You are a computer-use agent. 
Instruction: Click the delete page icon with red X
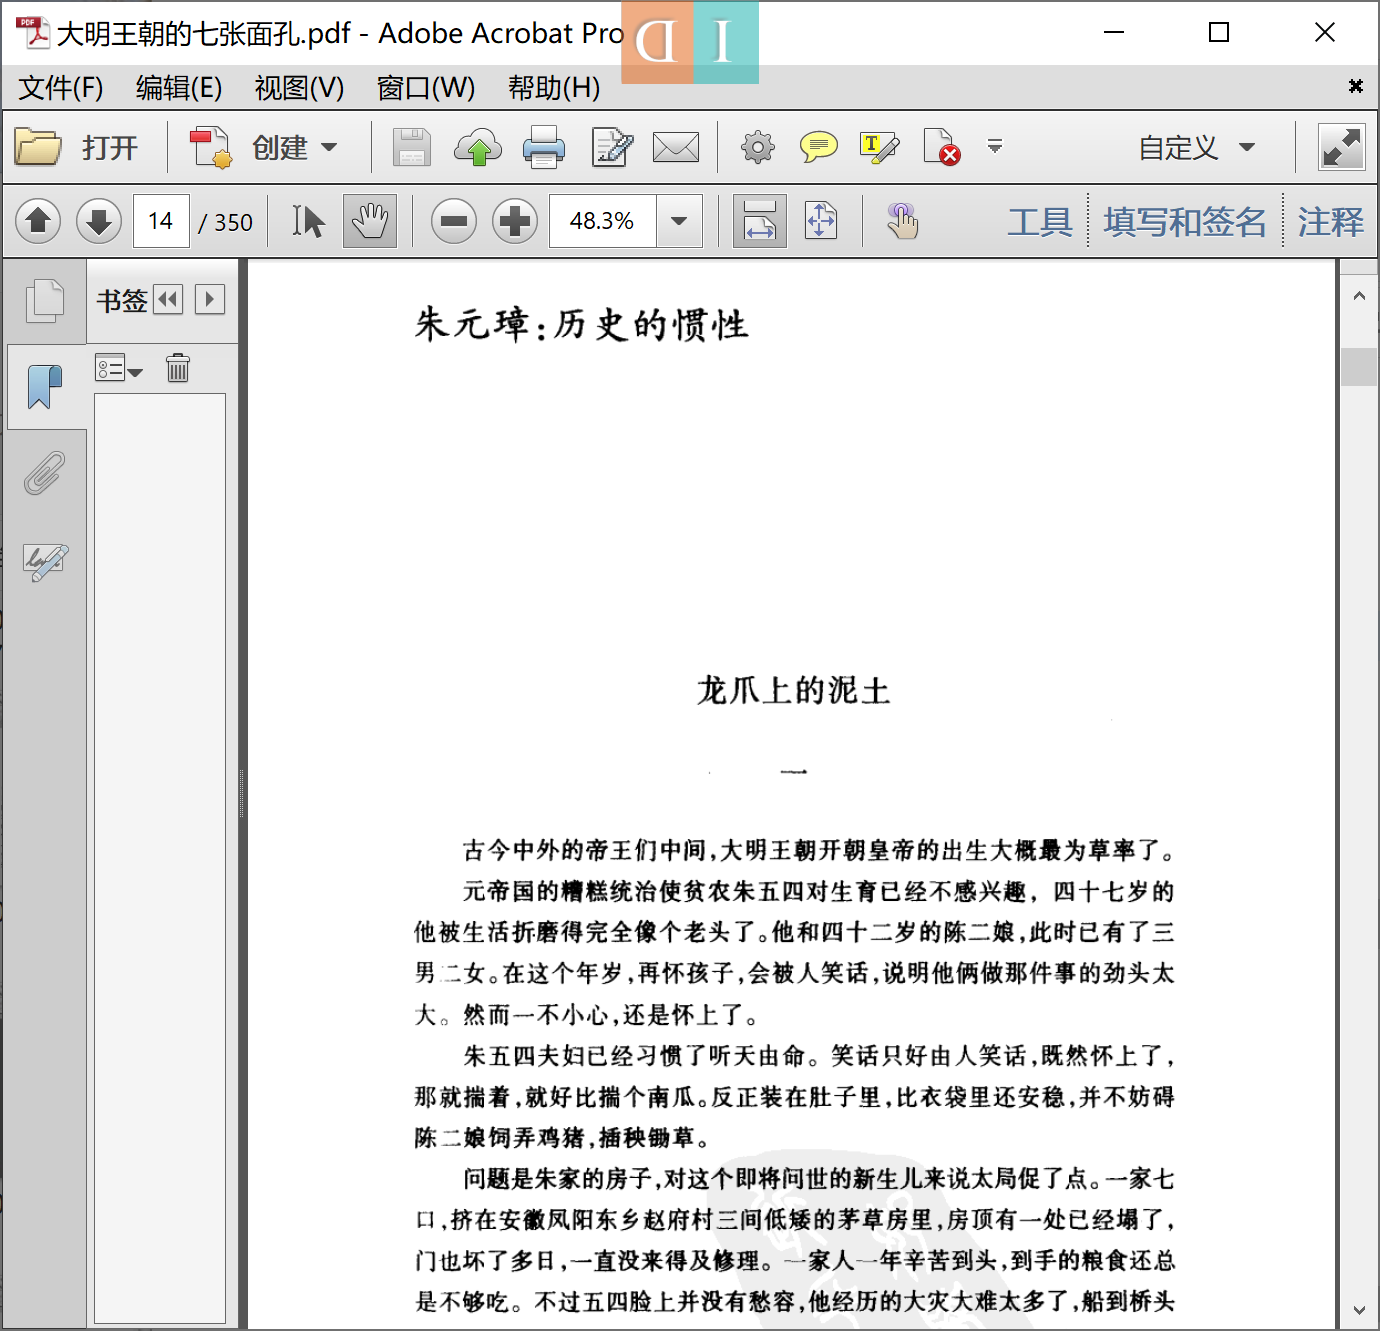(942, 147)
